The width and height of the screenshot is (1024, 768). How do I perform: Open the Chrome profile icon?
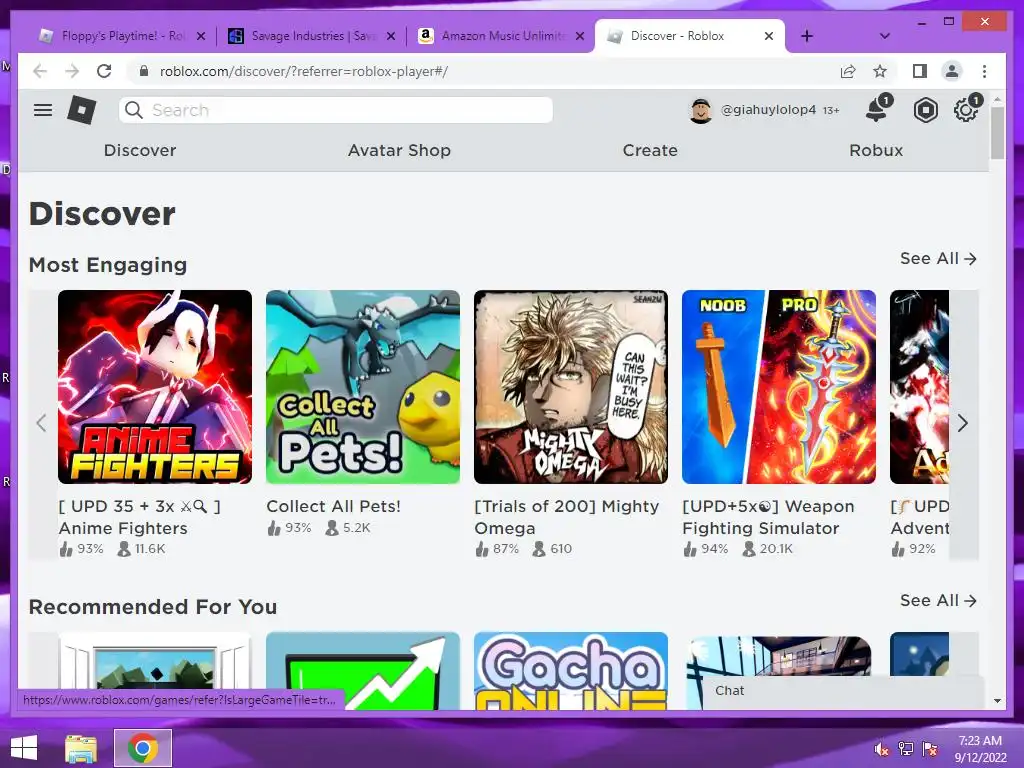pyautogui.click(x=952, y=71)
